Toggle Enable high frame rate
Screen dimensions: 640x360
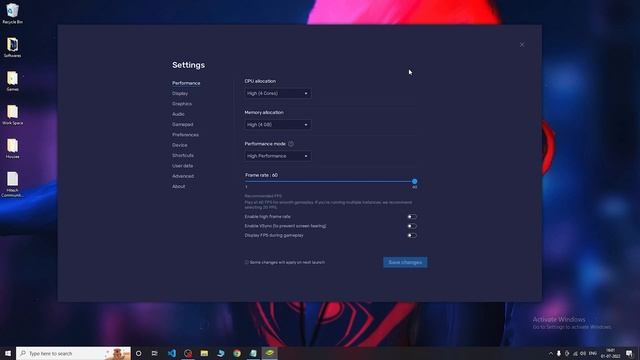[x=412, y=217]
